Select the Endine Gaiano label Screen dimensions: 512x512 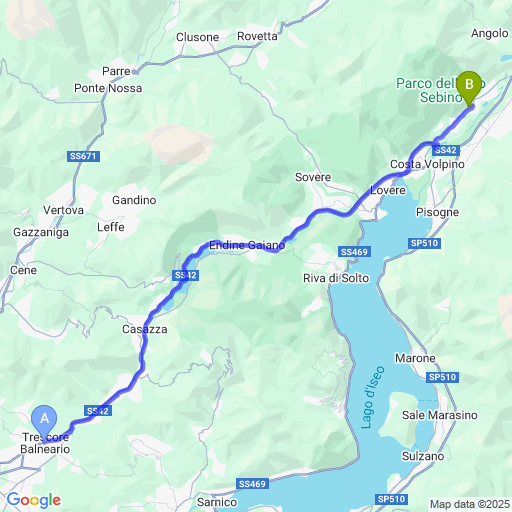click(247, 245)
